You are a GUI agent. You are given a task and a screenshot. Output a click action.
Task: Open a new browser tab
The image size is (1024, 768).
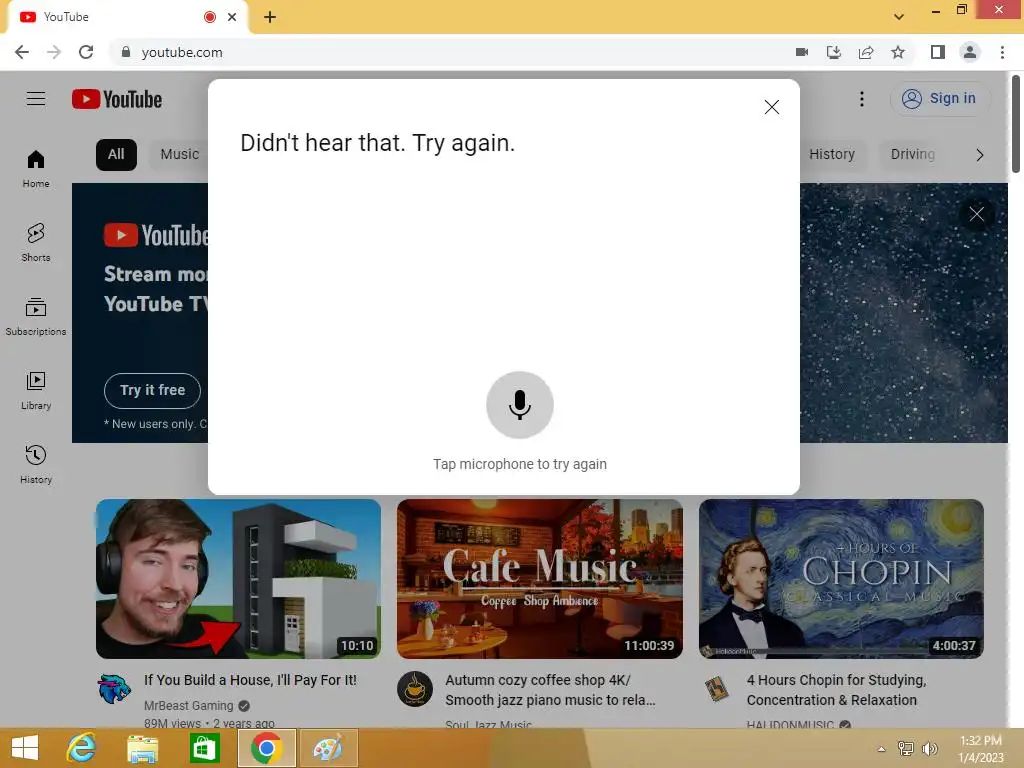tap(270, 18)
